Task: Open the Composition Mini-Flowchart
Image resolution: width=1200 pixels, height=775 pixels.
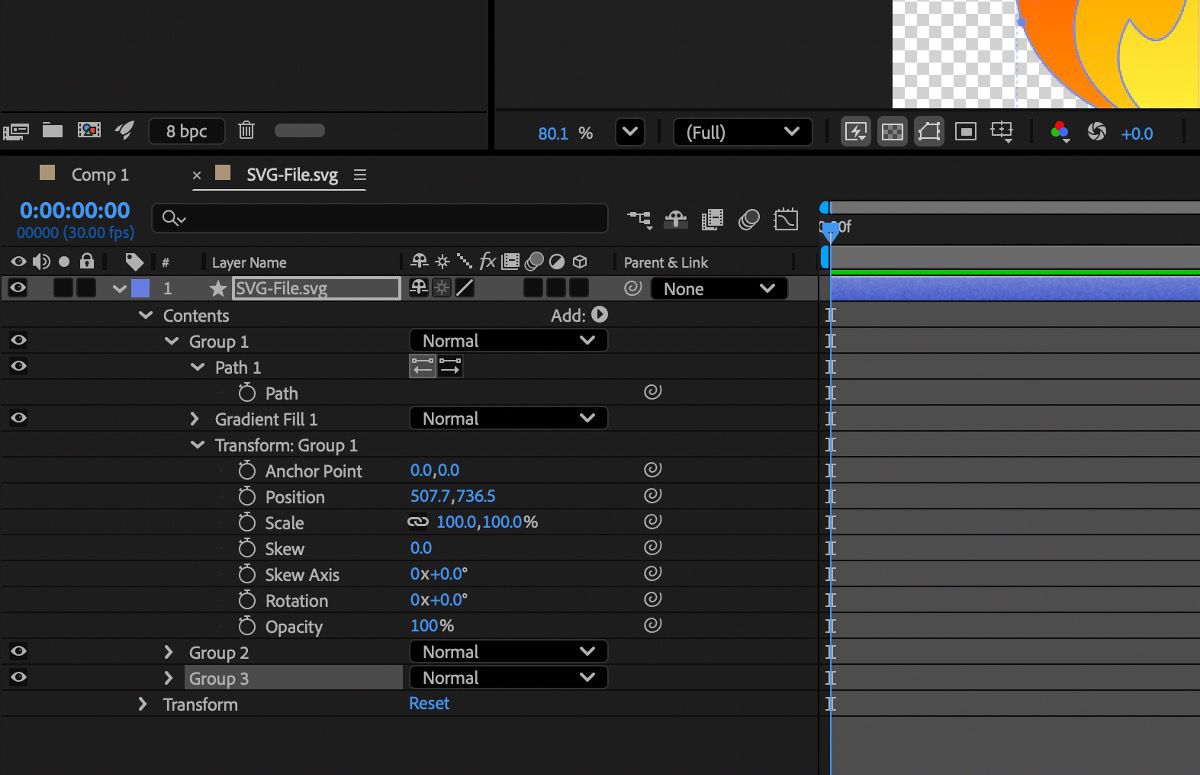Action: point(640,218)
